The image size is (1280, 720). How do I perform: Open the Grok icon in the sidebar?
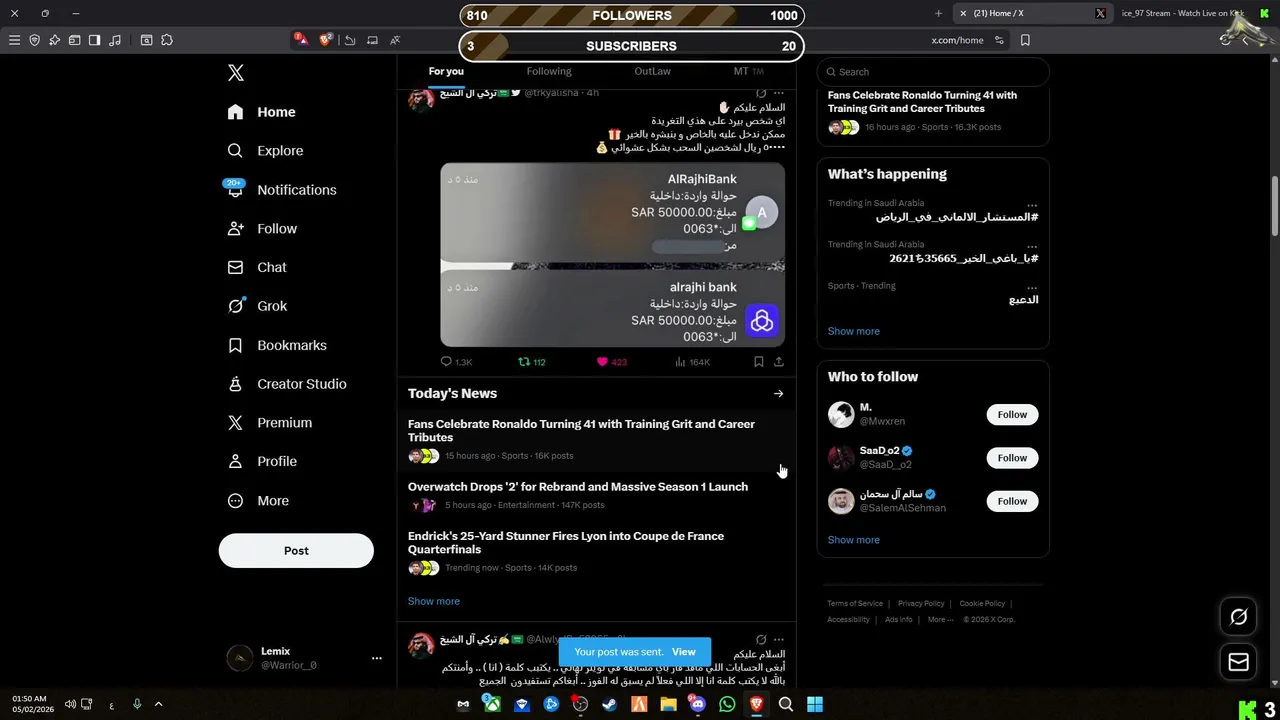coord(235,306)
